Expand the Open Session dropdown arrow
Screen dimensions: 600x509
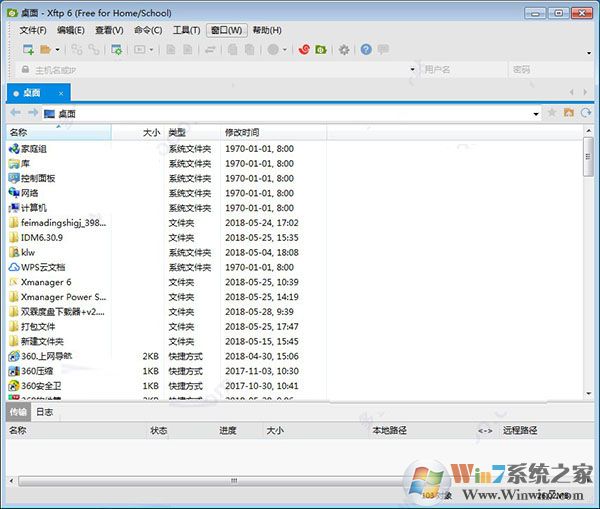point(58,49)
